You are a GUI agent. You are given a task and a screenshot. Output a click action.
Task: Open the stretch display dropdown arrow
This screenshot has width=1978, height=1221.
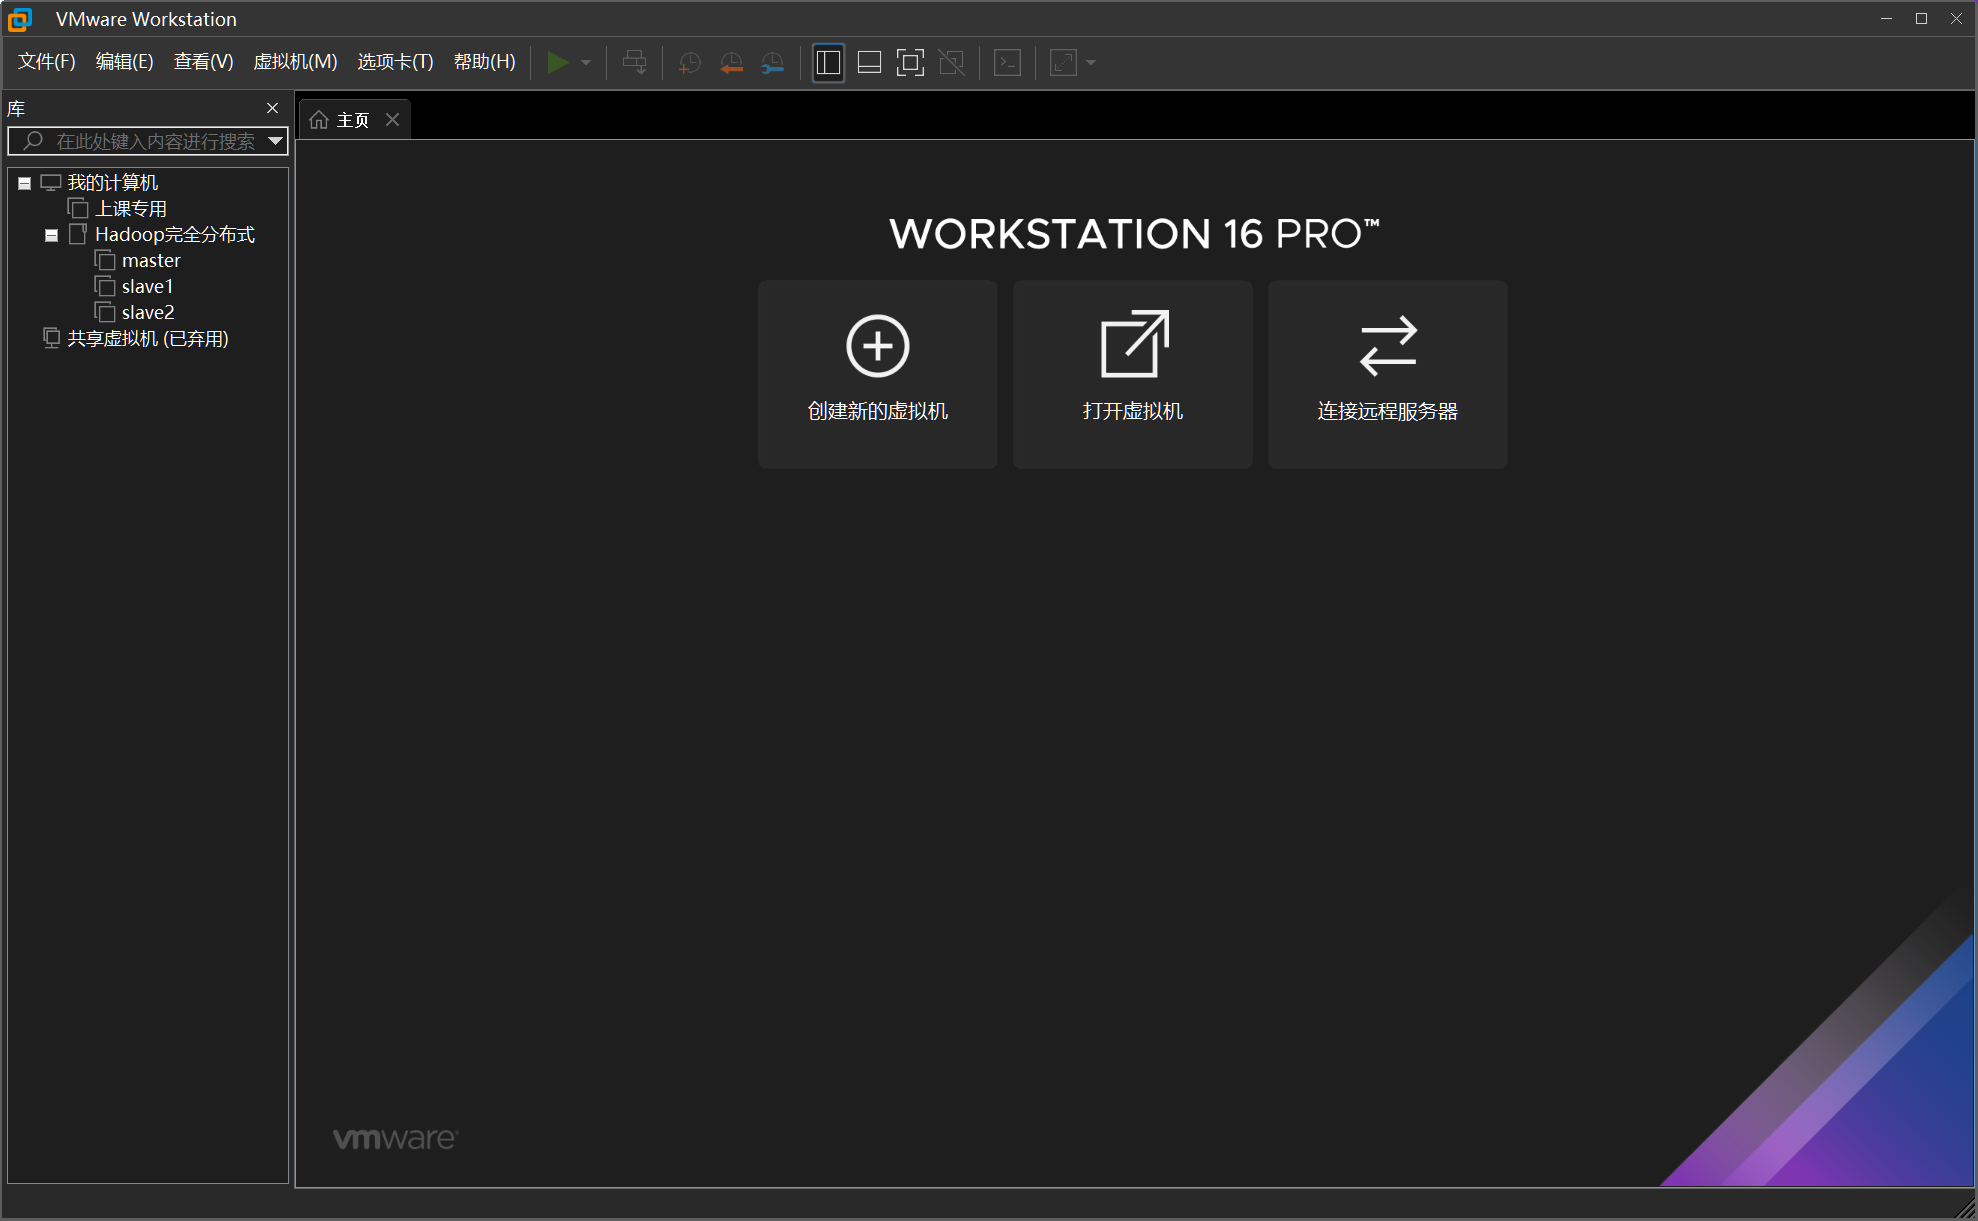(x=1091, y=63)
